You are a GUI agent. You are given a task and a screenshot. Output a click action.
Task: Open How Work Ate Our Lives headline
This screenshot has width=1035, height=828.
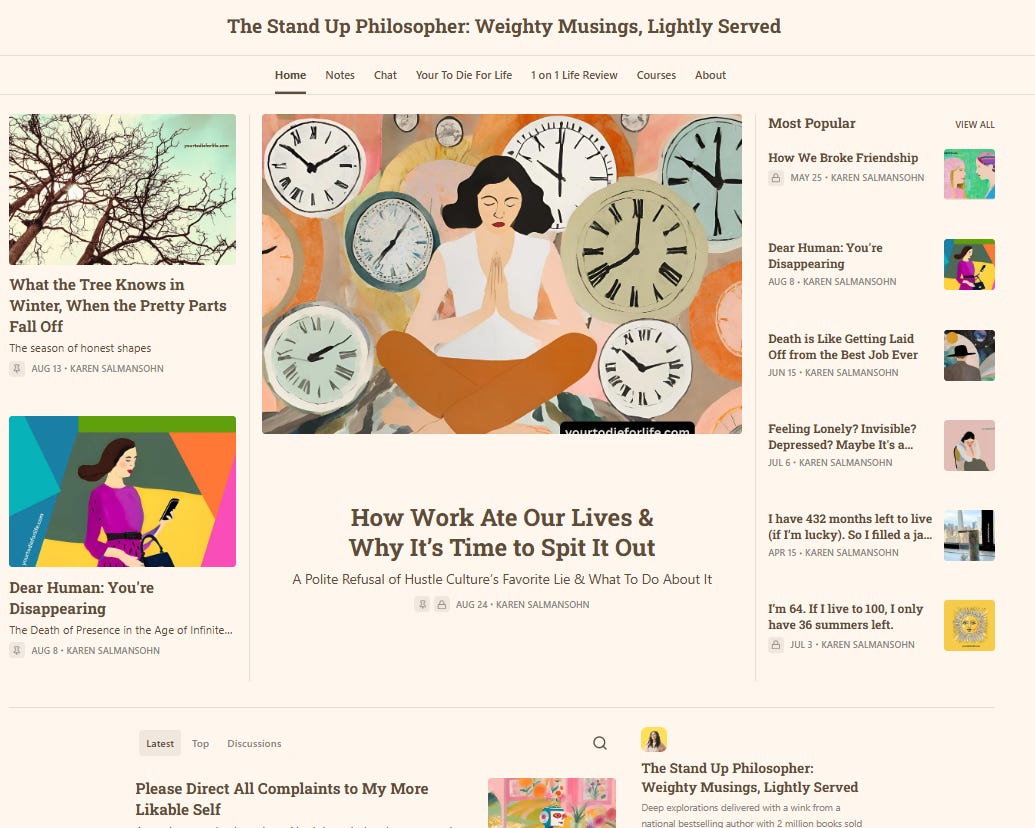point(502,533)
